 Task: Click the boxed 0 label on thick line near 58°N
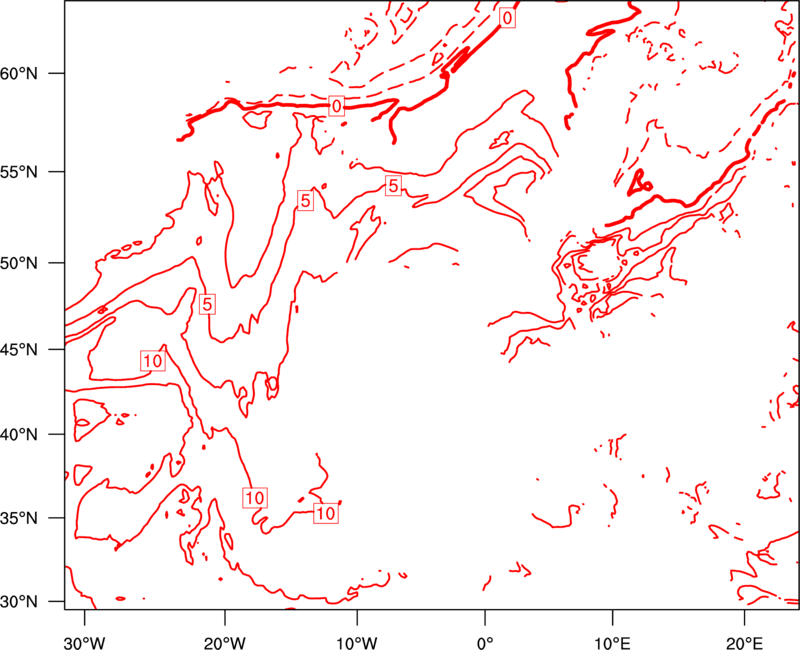coord(336,106)
